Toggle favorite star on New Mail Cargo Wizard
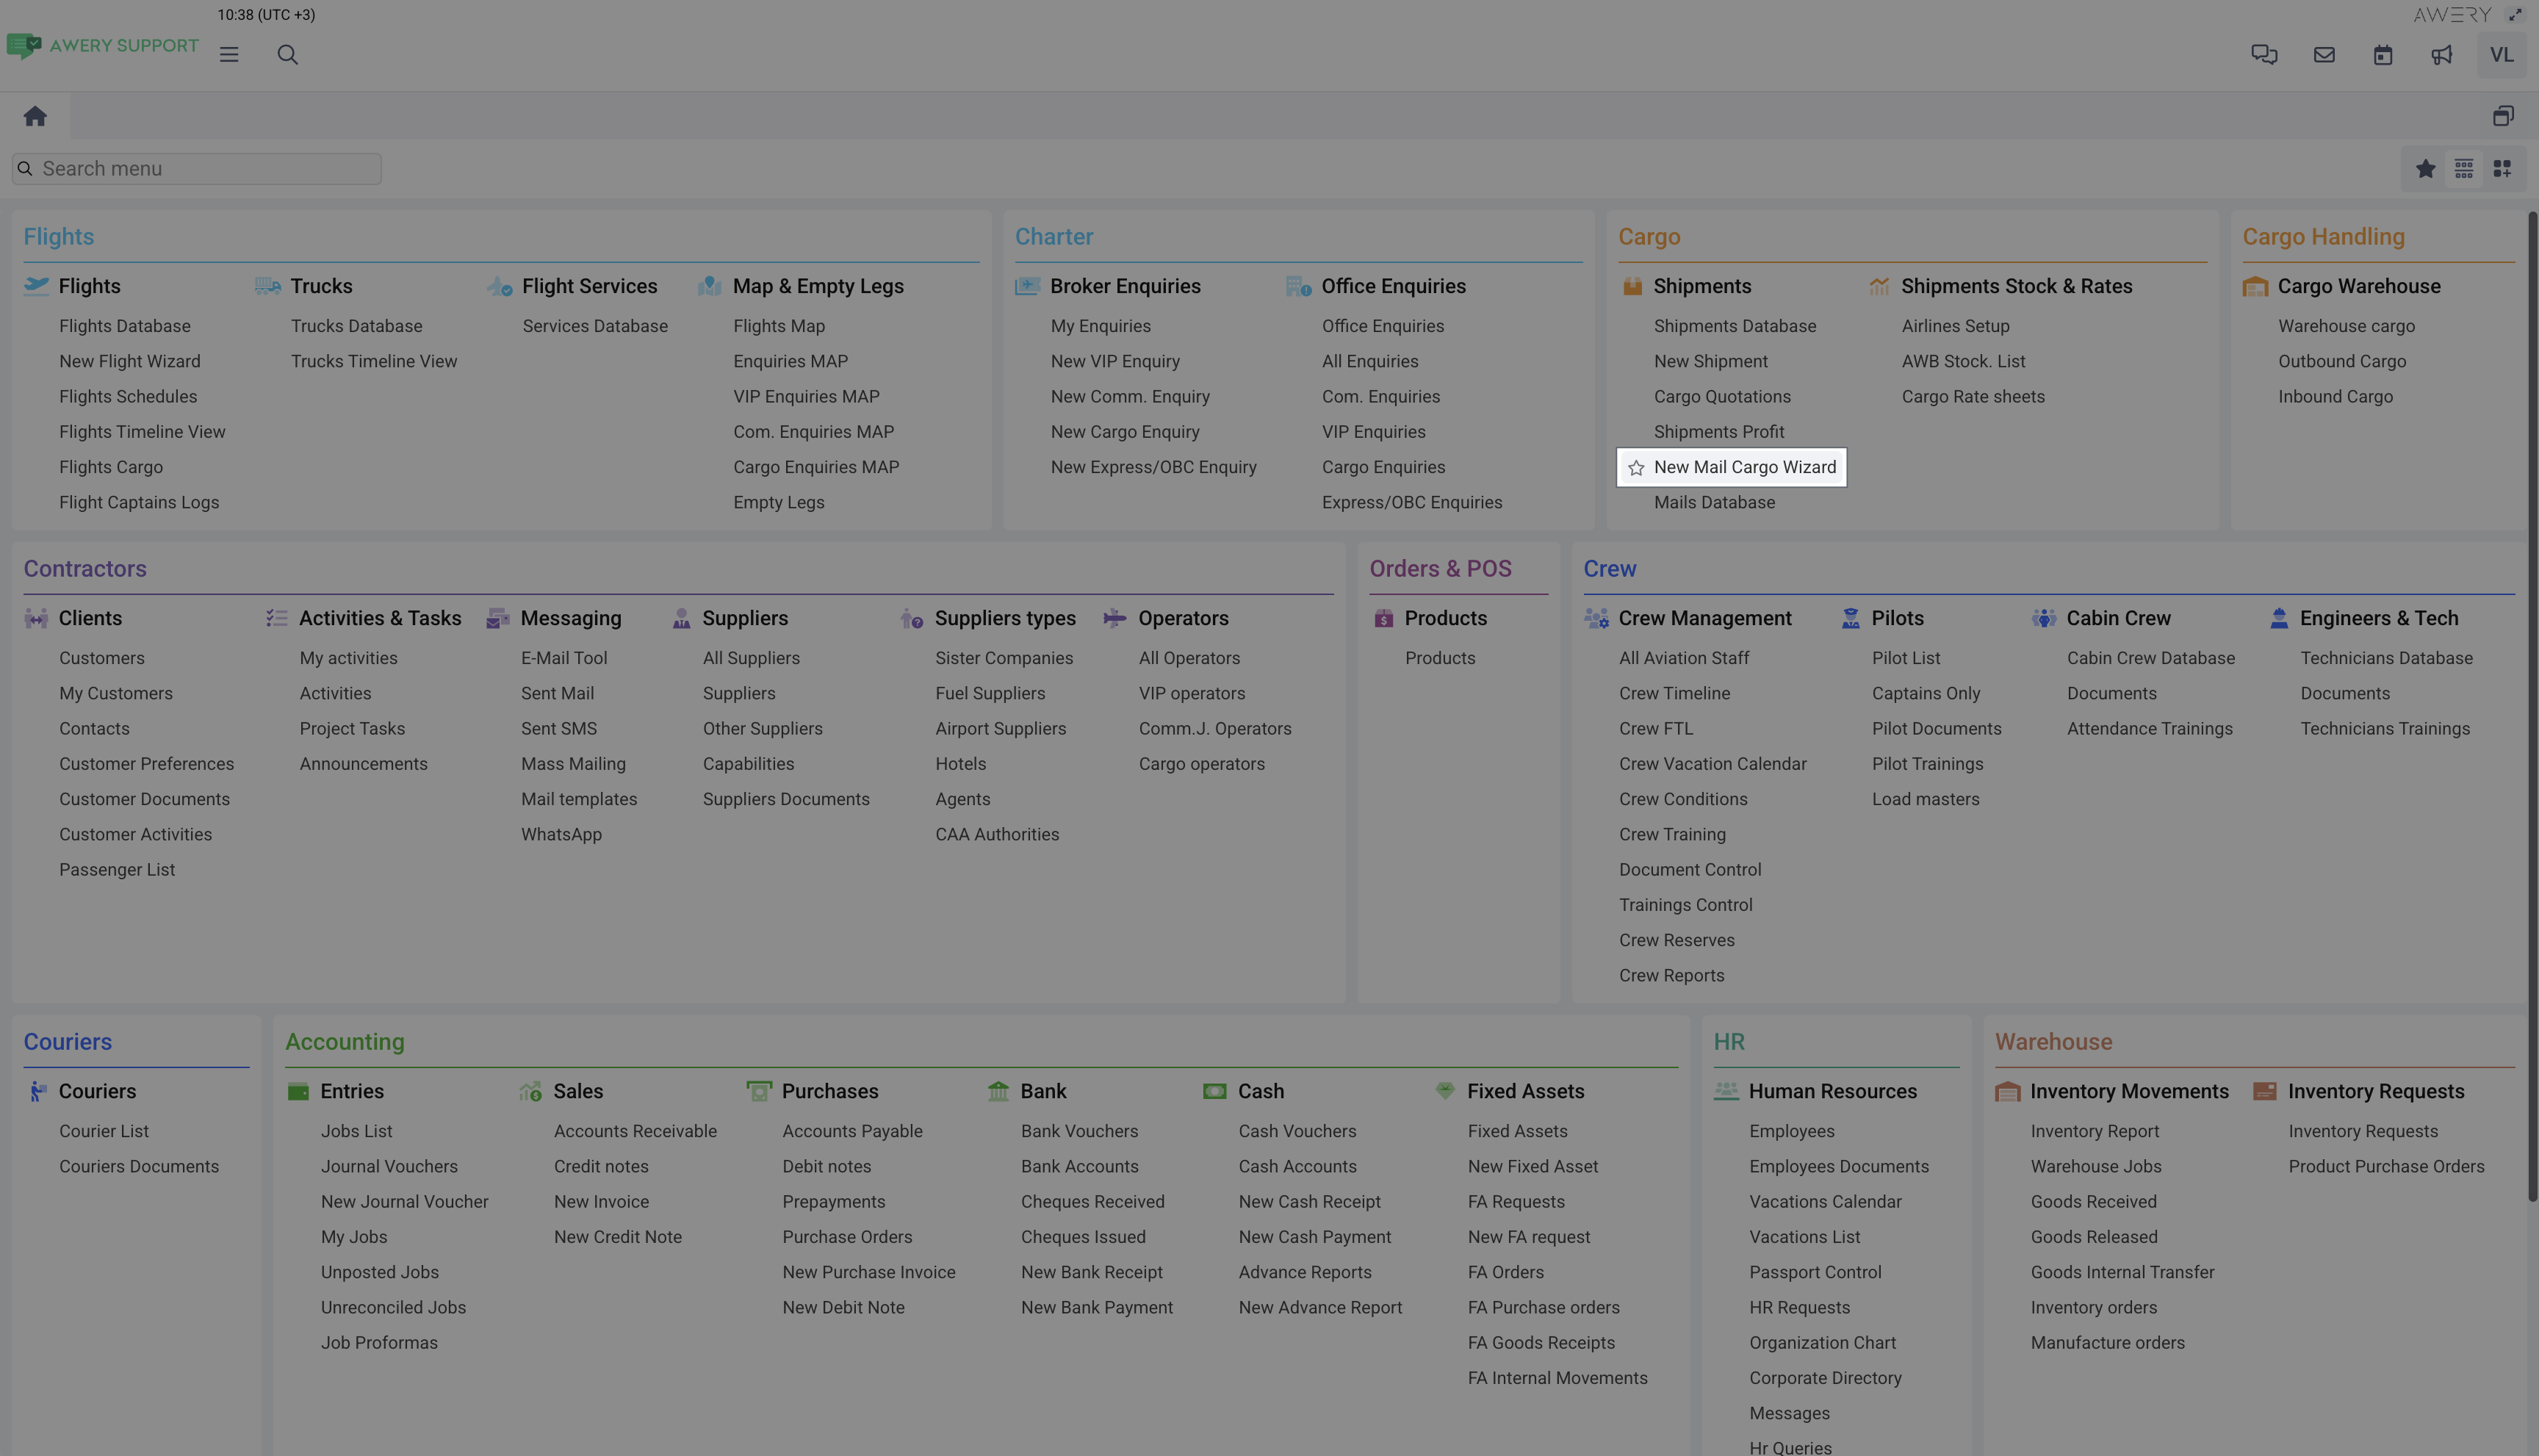The image size is (2539, 1456). click(1636, 468)
